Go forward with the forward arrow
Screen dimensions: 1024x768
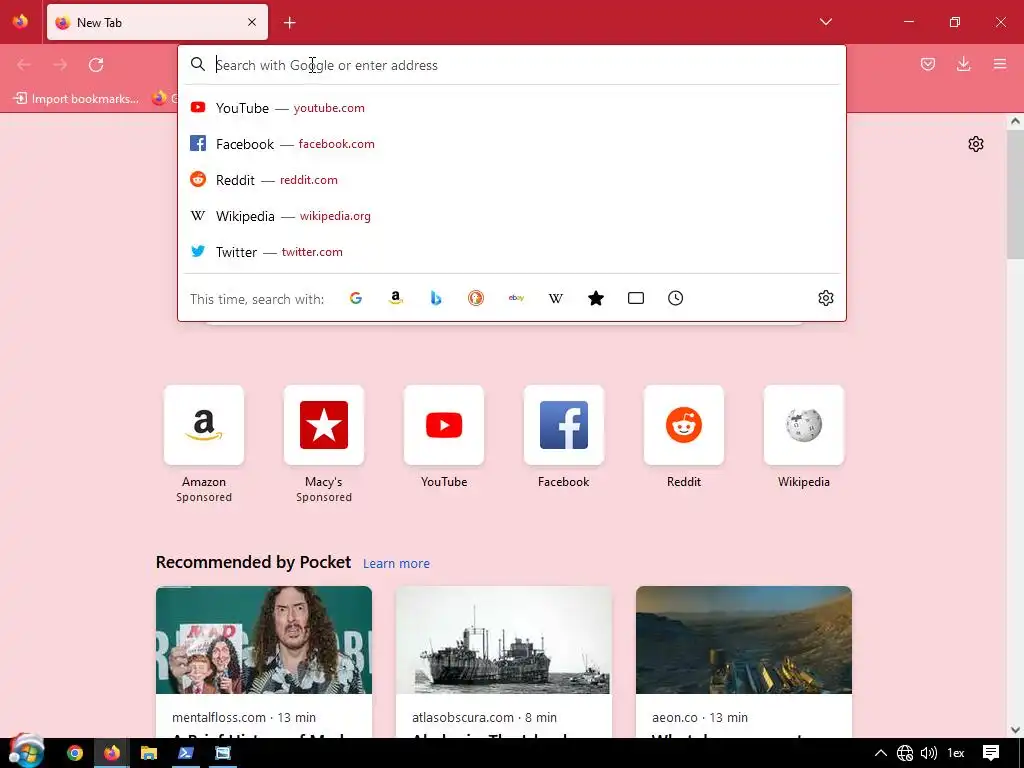[x=60, y=65]
